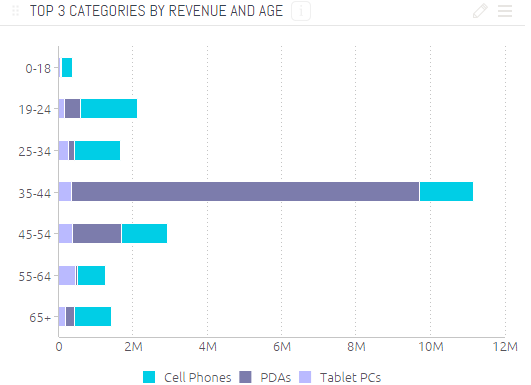The height and width of the screenshot is (385, 531).
Task: Open the widget info icon
Action: (301, 11)
